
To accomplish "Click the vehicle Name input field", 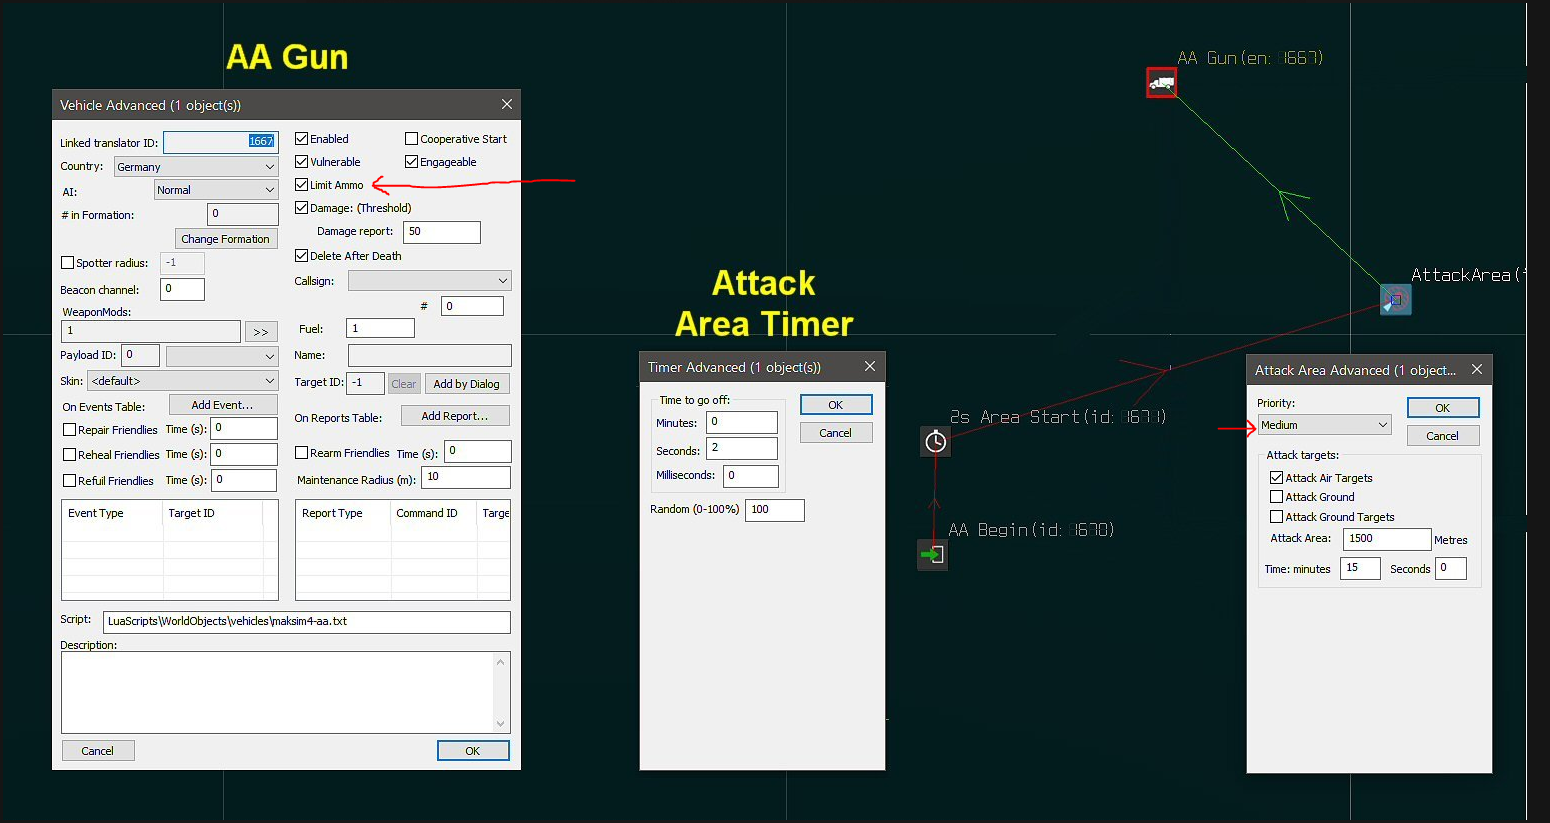I will 430,355.
